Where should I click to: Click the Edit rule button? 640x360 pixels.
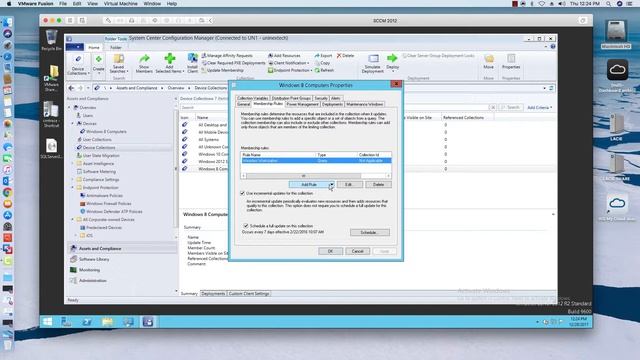point(349,184)
